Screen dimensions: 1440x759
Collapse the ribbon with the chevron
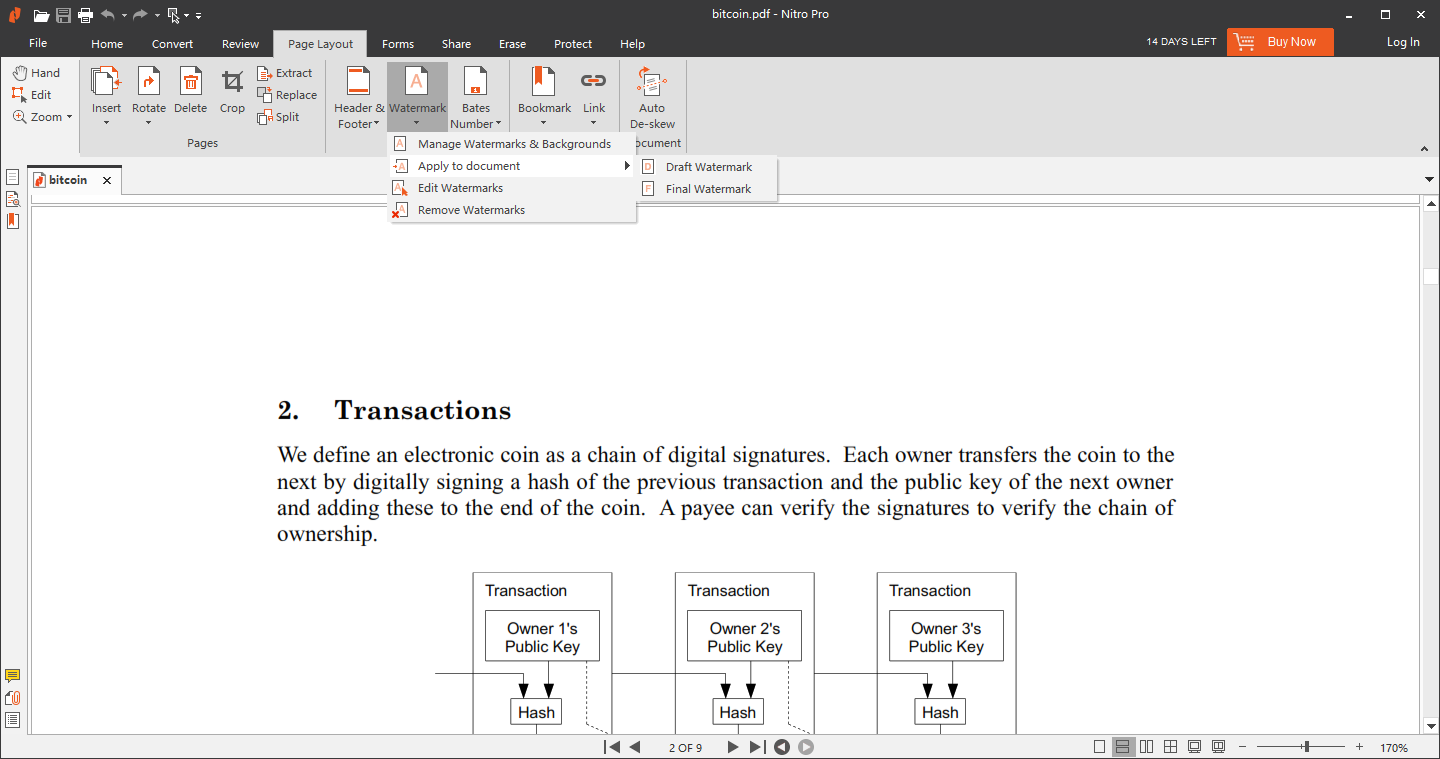click(1425, 148)
